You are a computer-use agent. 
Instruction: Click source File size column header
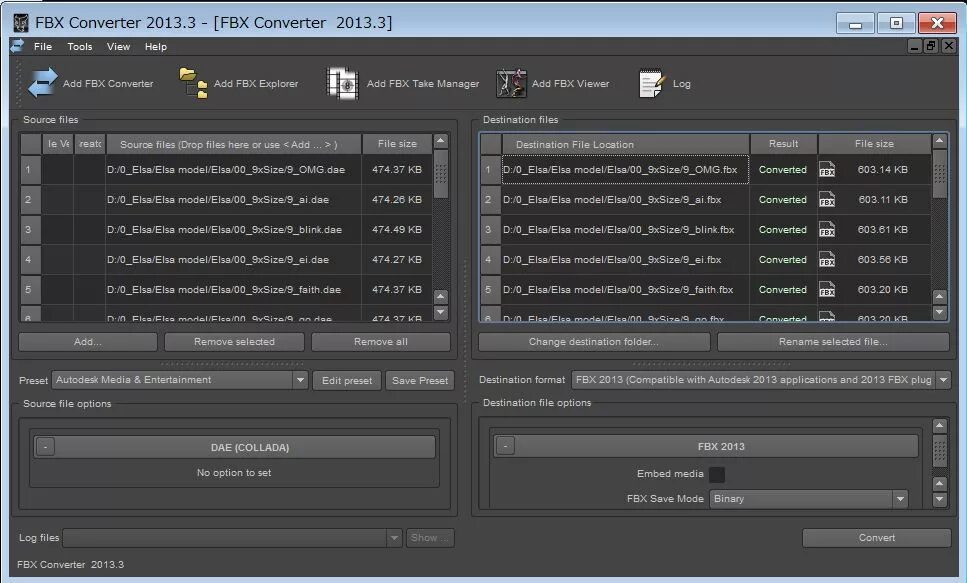coord(397,144)
